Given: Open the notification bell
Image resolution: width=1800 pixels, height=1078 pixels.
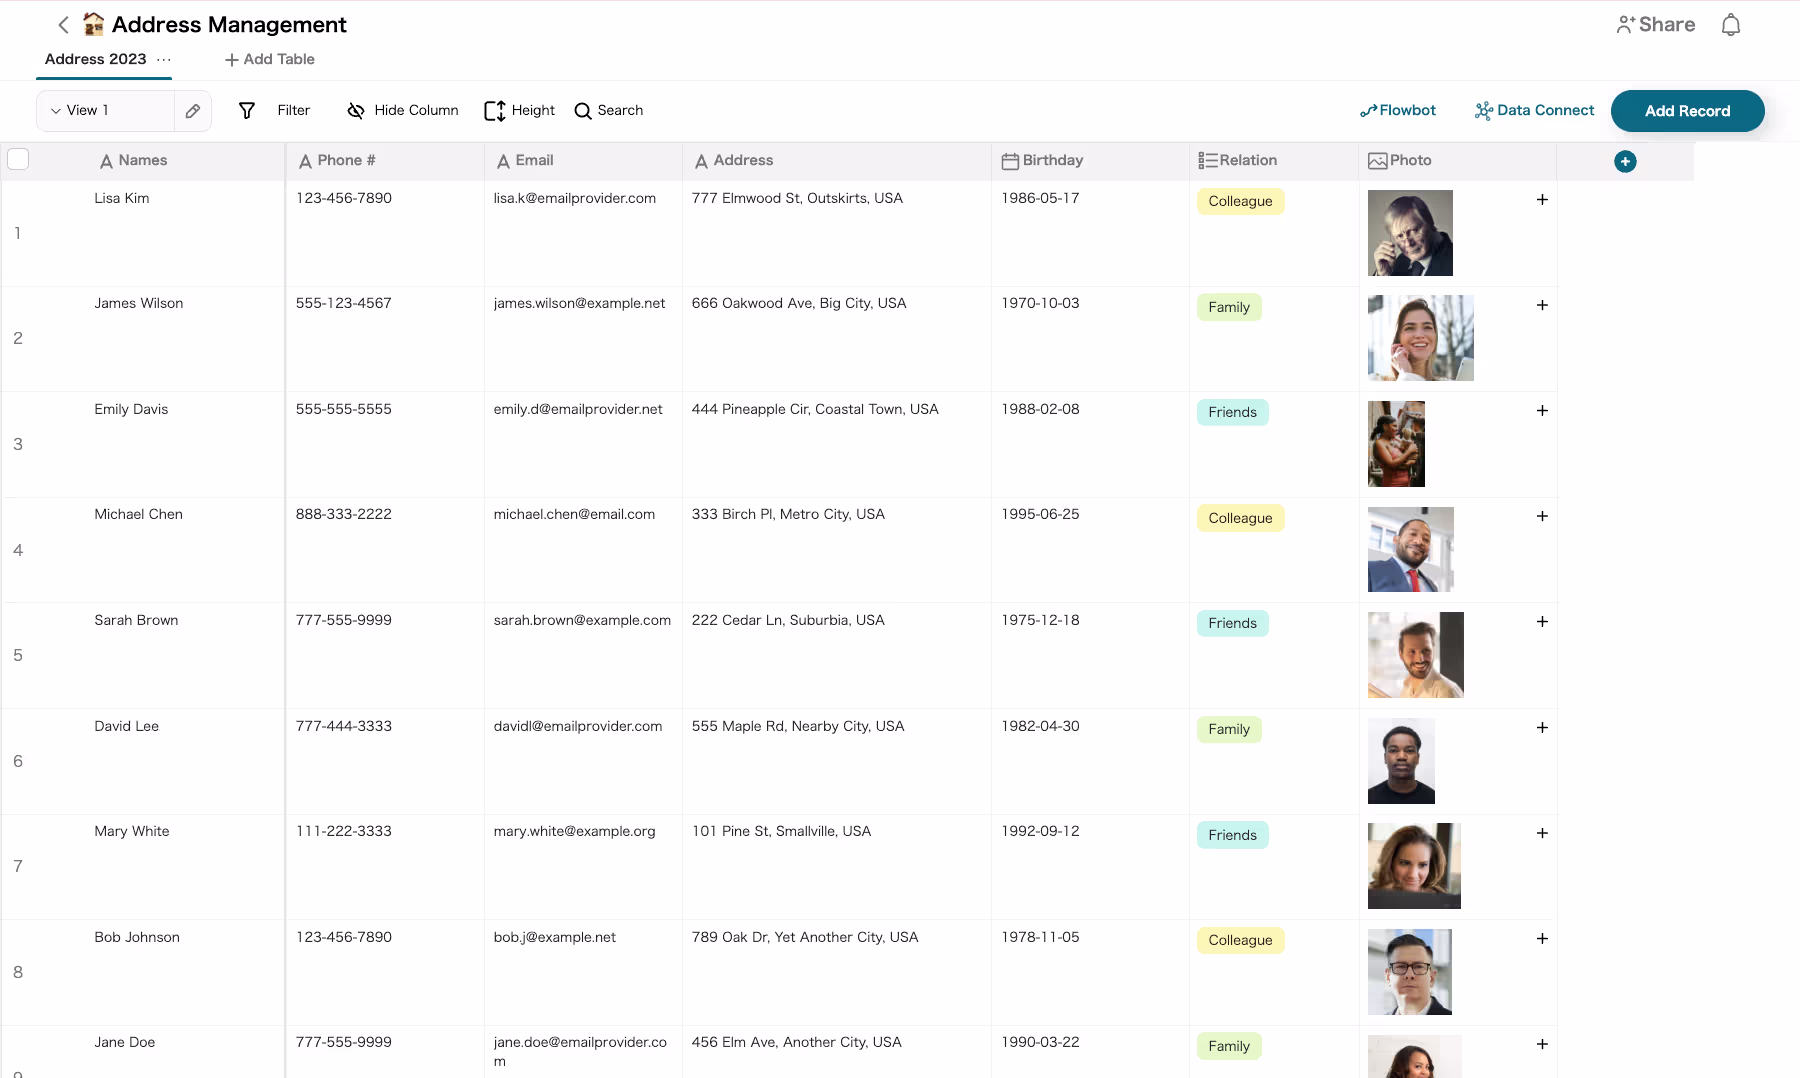Looking at the screenshot, I should coord(1730,25).
